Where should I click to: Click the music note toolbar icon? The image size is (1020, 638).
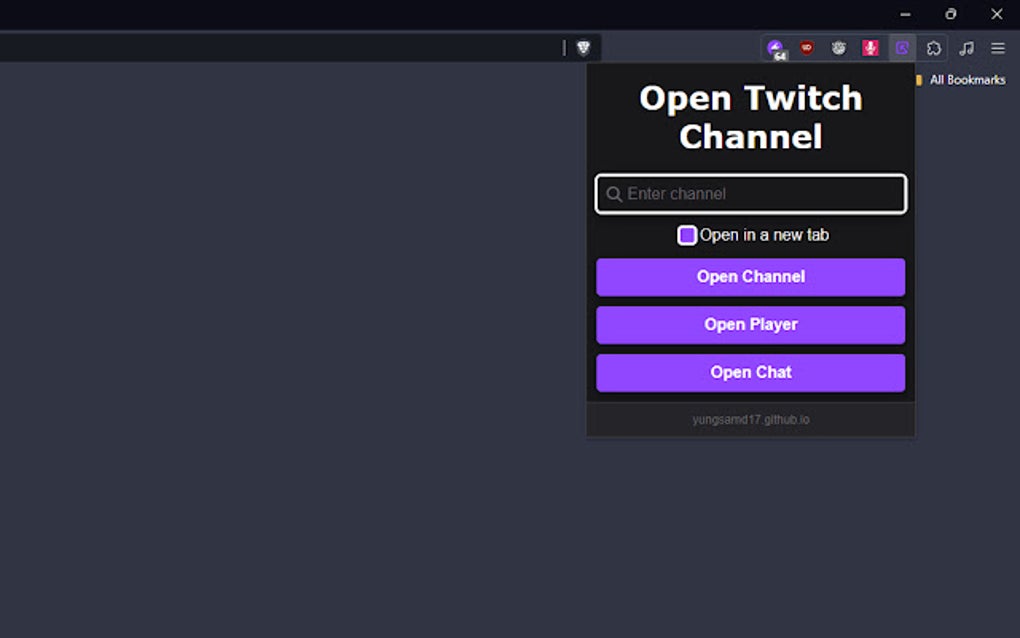pyautogui.click(x=966, y=47)
